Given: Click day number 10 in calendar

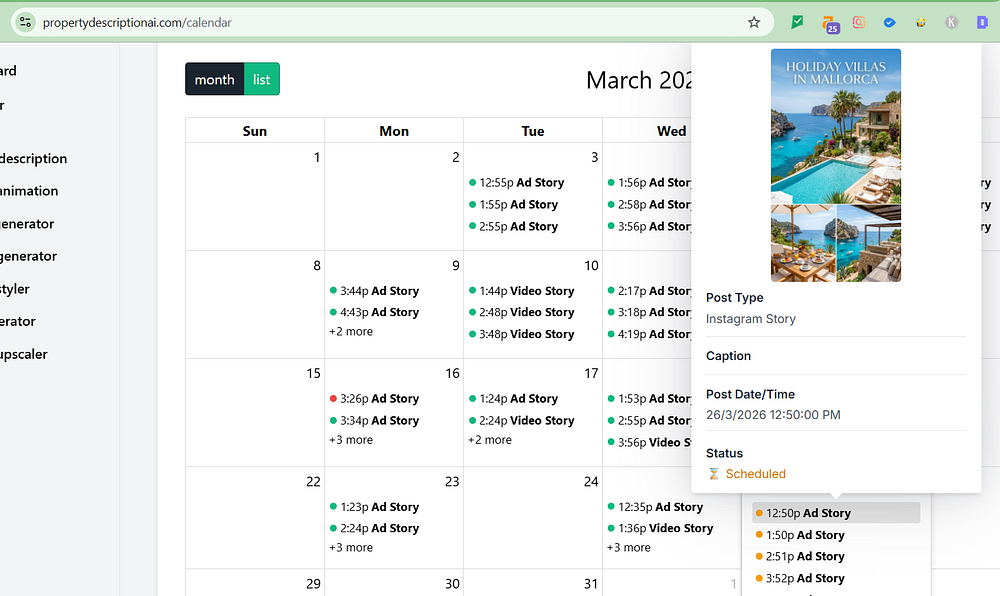Looking at the screenshot, I should pyautogui.click(x=591, y=265).
